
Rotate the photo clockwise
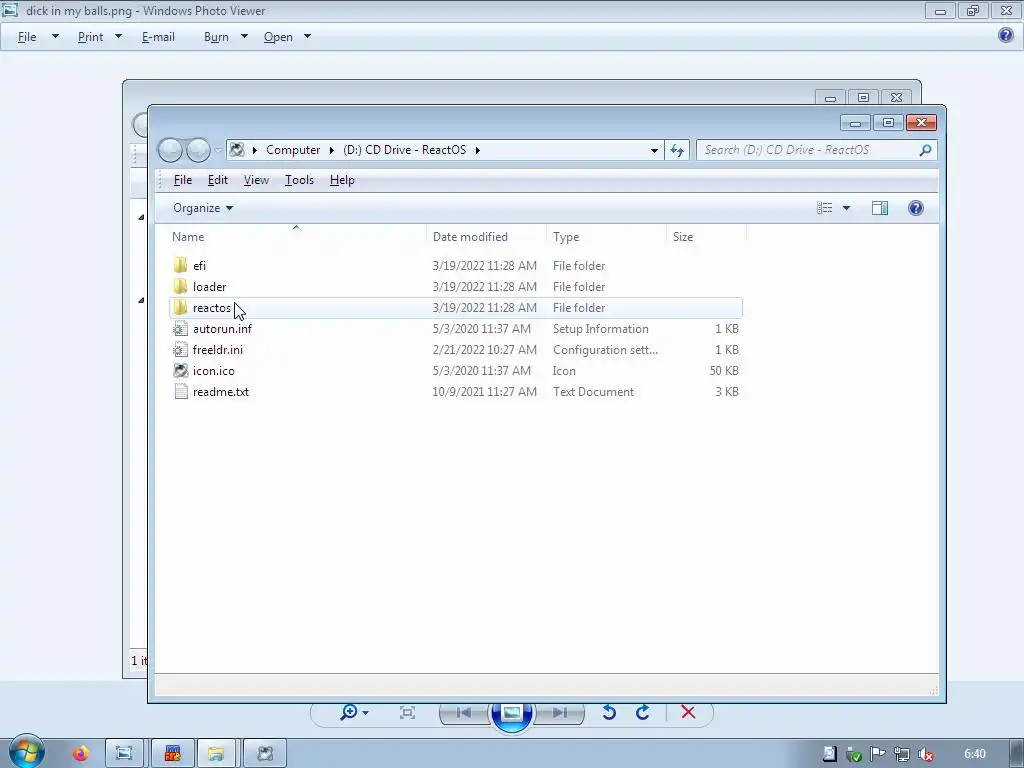click(x=643, y=712)
